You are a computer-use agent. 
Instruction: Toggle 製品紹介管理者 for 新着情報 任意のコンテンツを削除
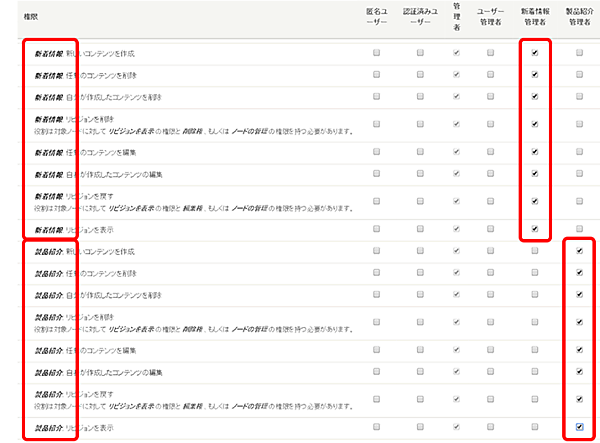(x=579, y=74)
